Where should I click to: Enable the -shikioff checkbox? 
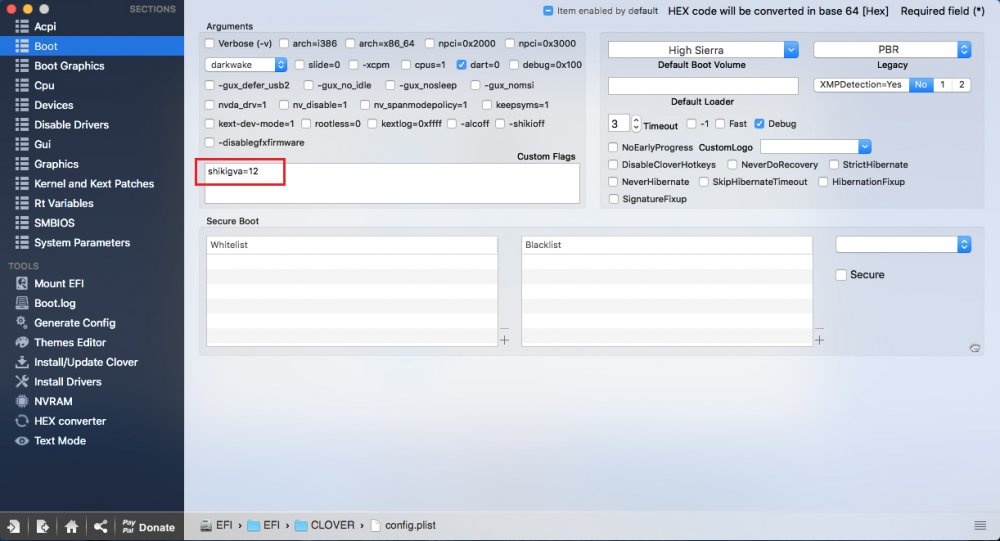[501, 124]
